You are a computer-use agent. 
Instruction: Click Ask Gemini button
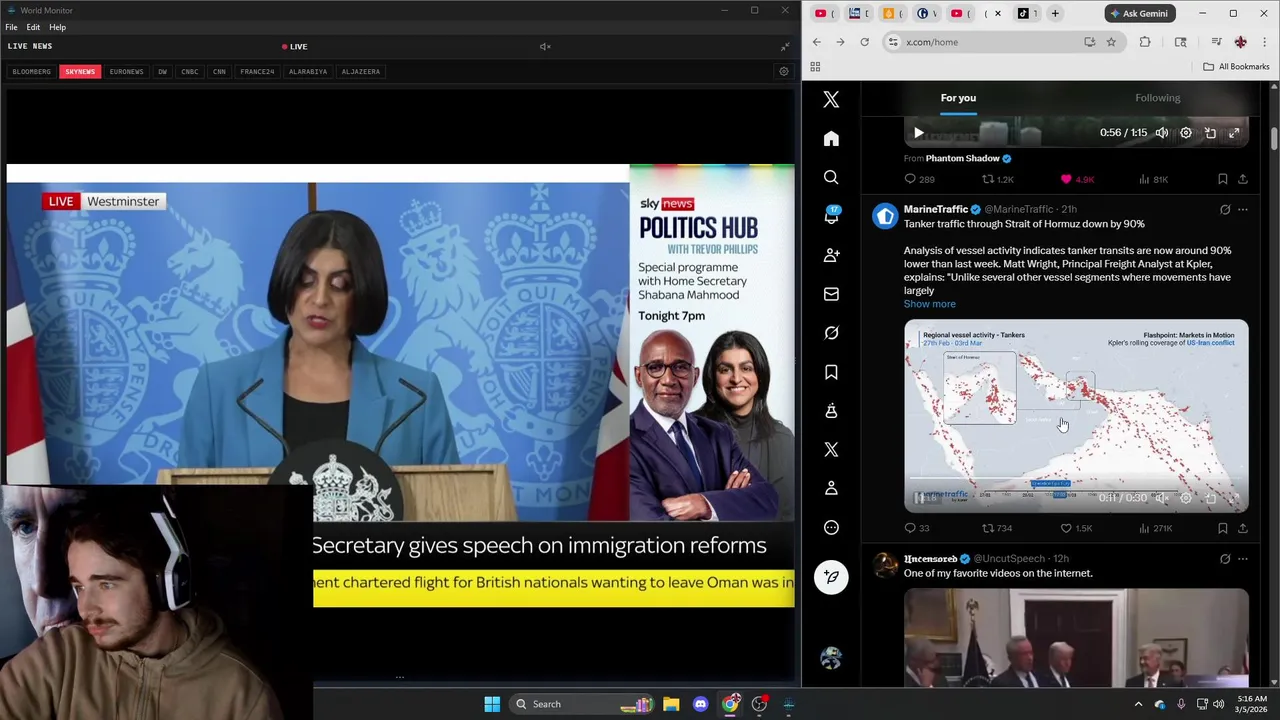click(x=1139, y=14)
